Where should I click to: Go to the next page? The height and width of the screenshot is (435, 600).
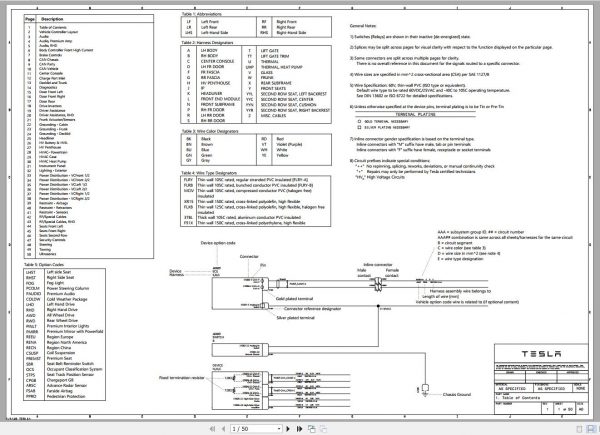(x=288, y=429)
